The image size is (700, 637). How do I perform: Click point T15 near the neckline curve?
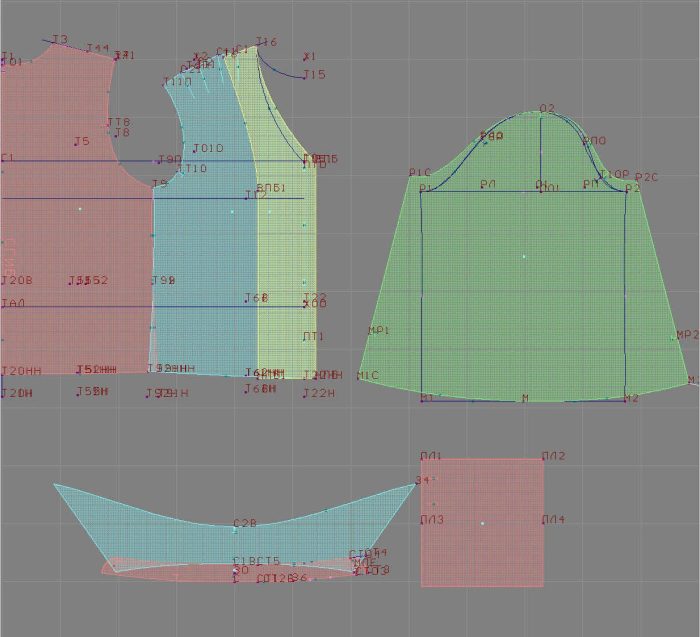click(x=313, y=75)
